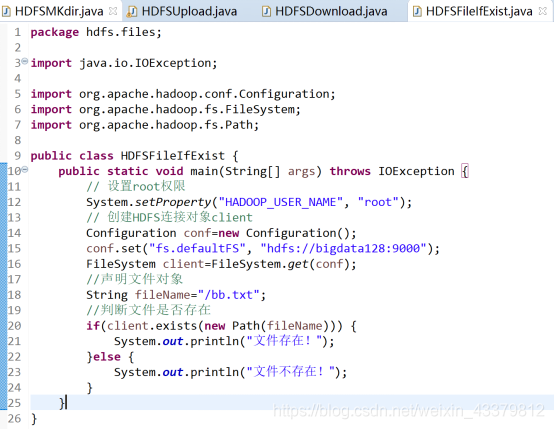Click 'java.io.IOException;' import text
Screen dimensions: 554x429
(x=148, y=63)
